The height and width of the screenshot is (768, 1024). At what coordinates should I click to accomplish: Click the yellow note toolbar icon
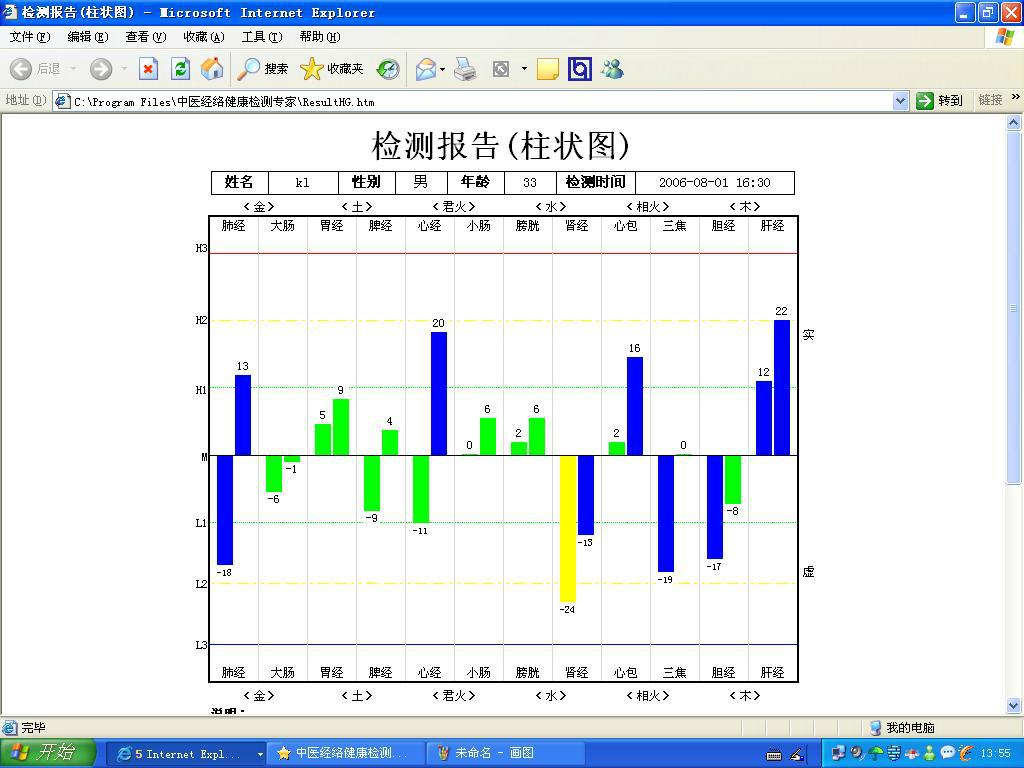547,69
